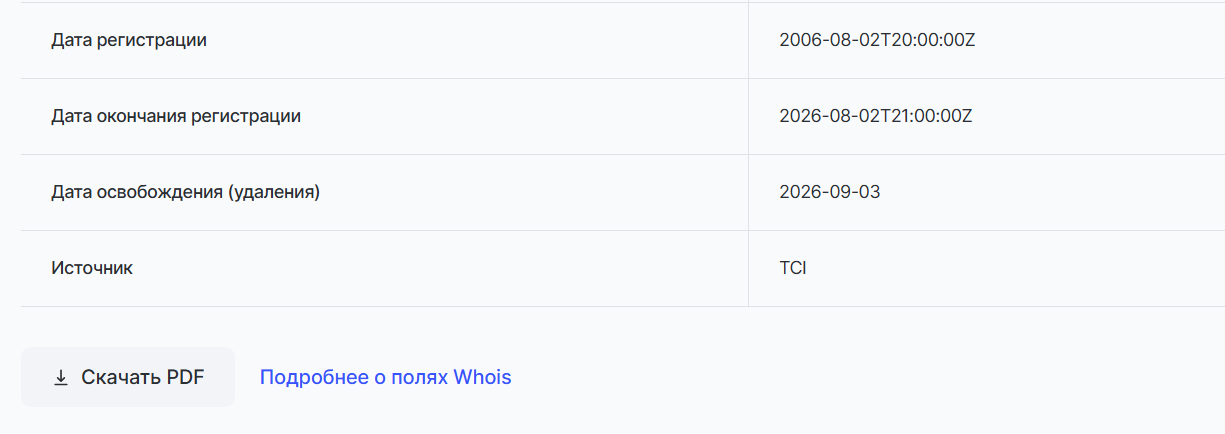The height and width of the screenshot is (434, 1225).
Task: Click the word Скачать on the download button
Action: pyautogui.click(x=121, y=377)
